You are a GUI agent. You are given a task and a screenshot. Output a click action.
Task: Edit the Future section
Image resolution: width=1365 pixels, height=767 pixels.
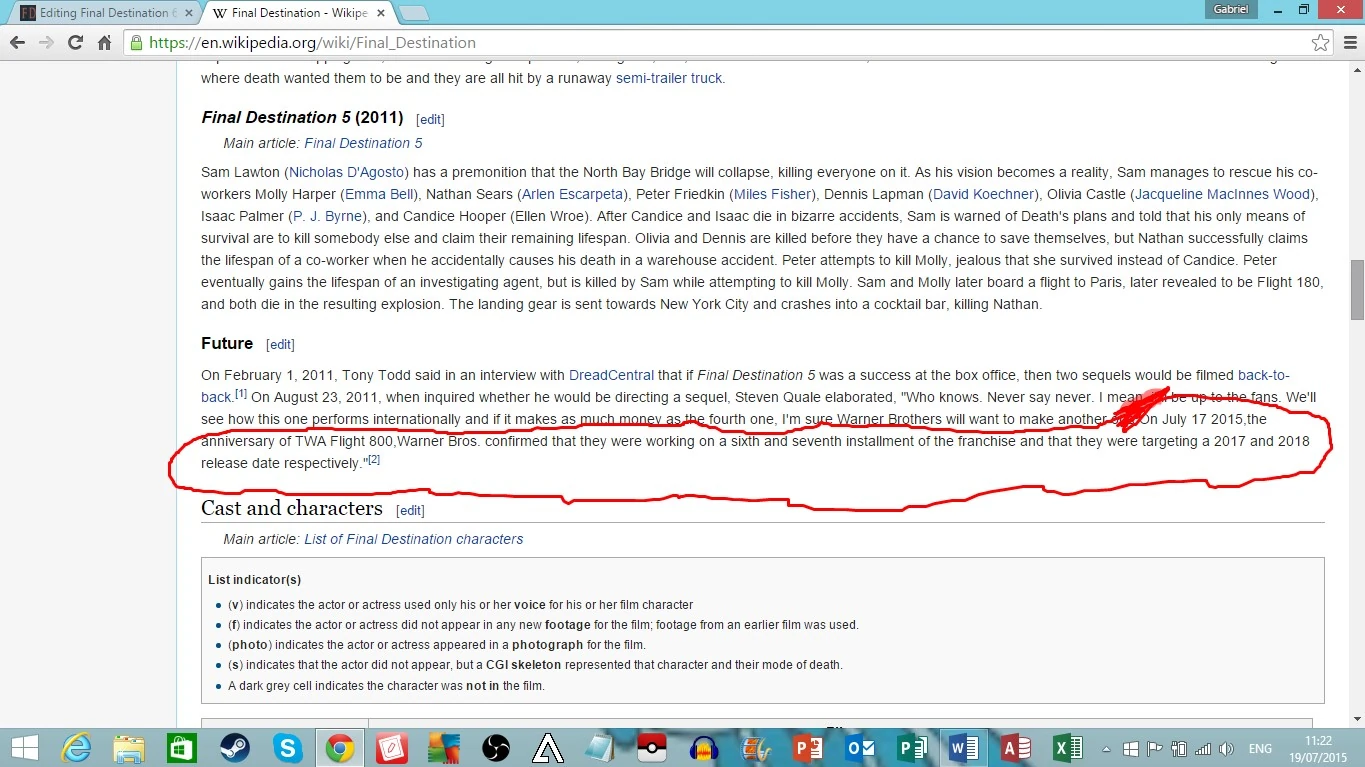[x=280, y=345]
